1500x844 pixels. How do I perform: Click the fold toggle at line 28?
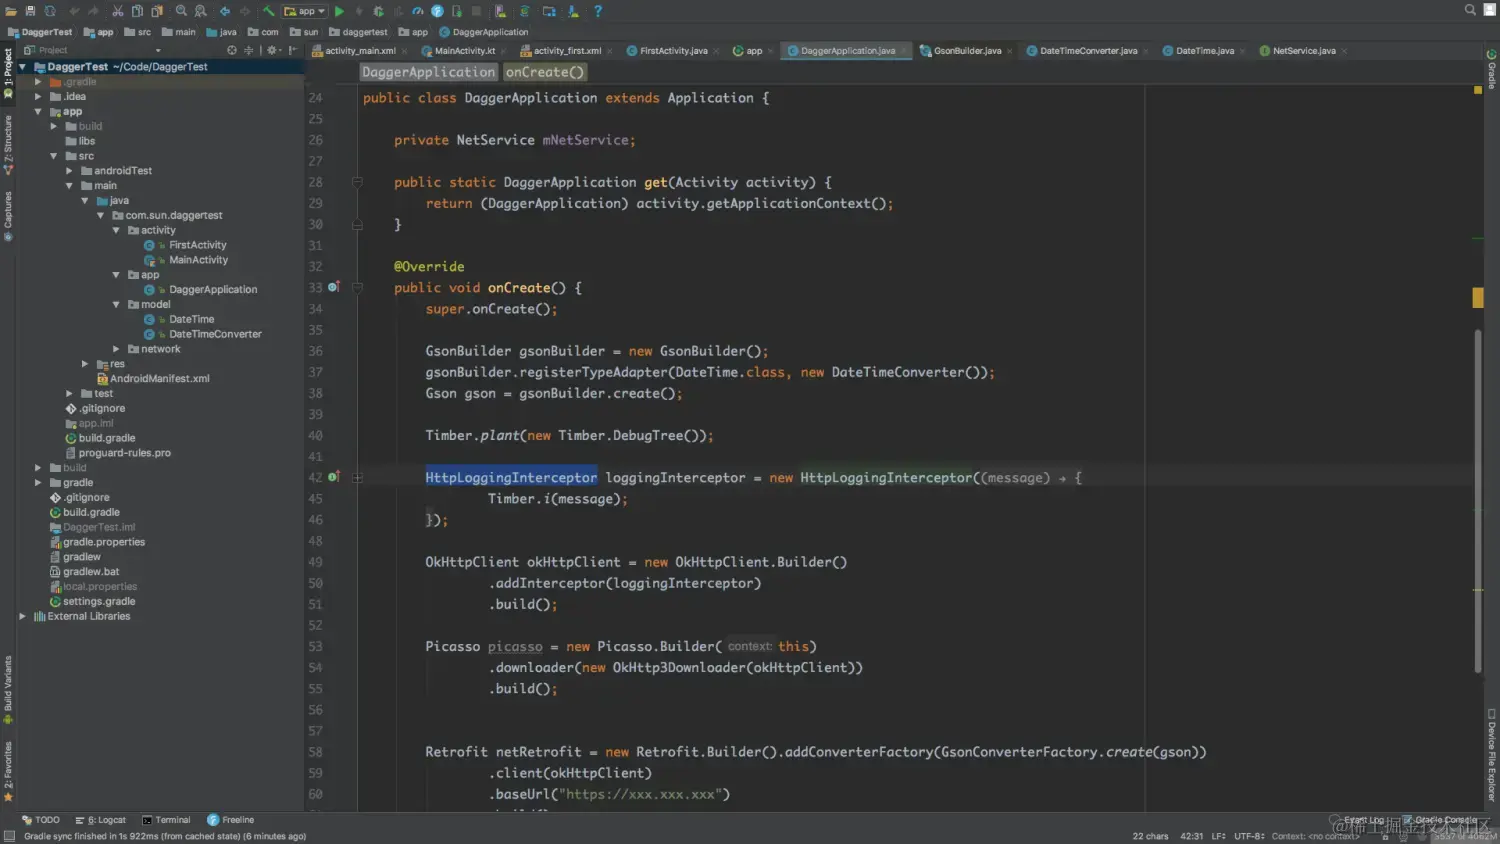pyautogui.click(x=357, y=182)
